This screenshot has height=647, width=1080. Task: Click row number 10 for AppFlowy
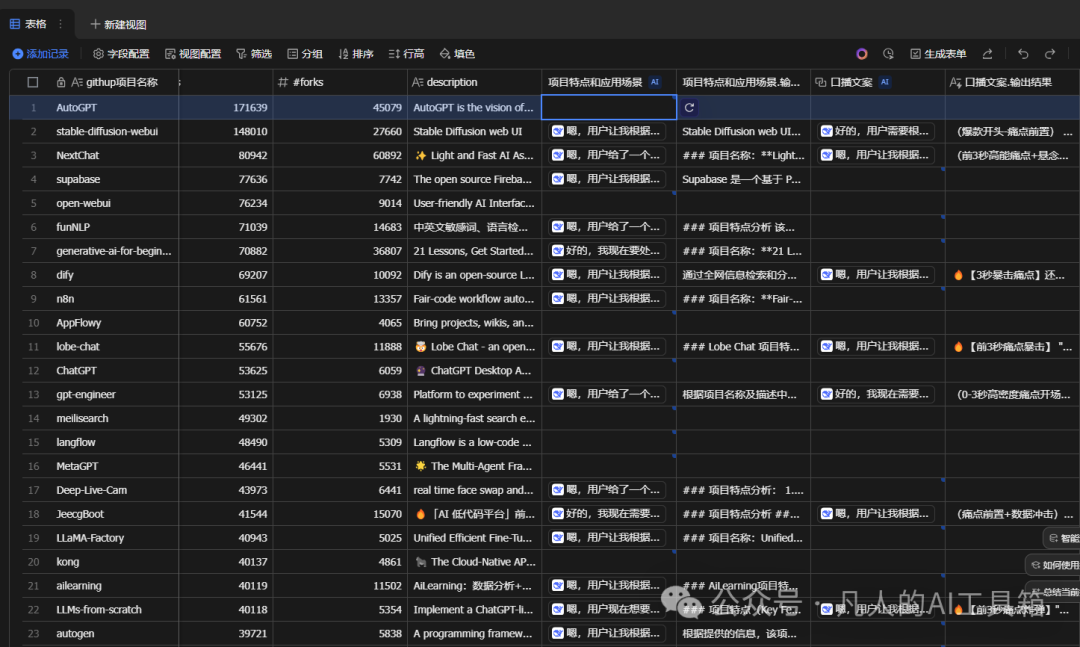click(x=33, y=322)
